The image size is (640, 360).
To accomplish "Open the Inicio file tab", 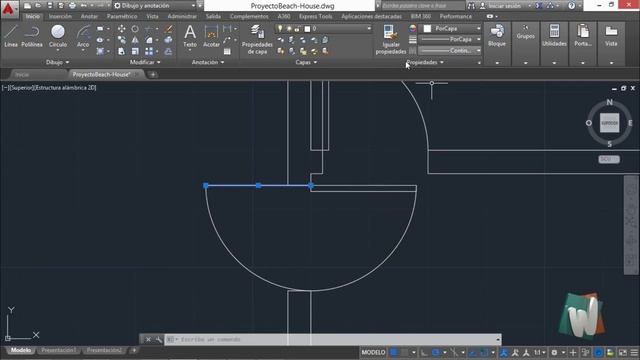I will [22, 75].
